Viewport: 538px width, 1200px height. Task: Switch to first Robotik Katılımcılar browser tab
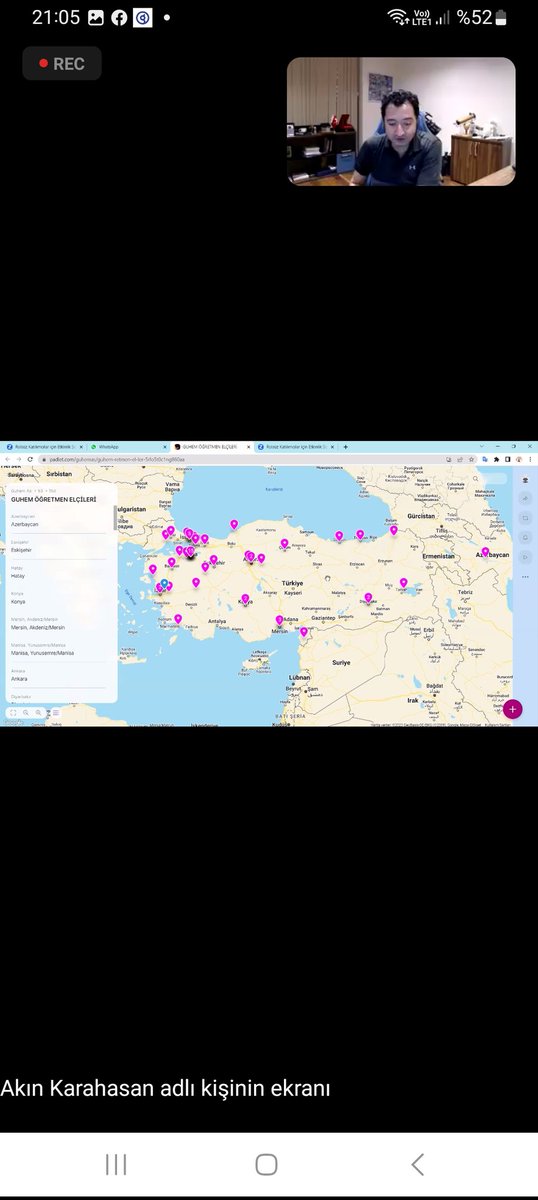(x=43, y=447)
